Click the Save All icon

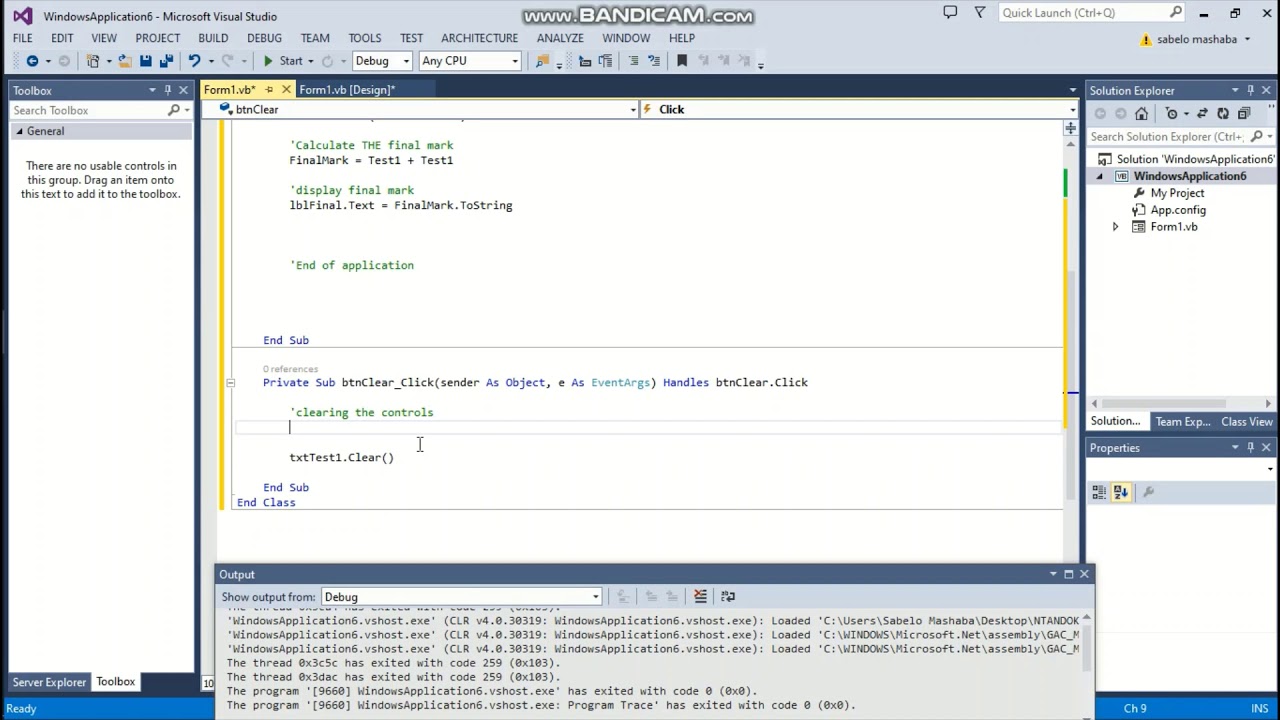coord(166,61)
